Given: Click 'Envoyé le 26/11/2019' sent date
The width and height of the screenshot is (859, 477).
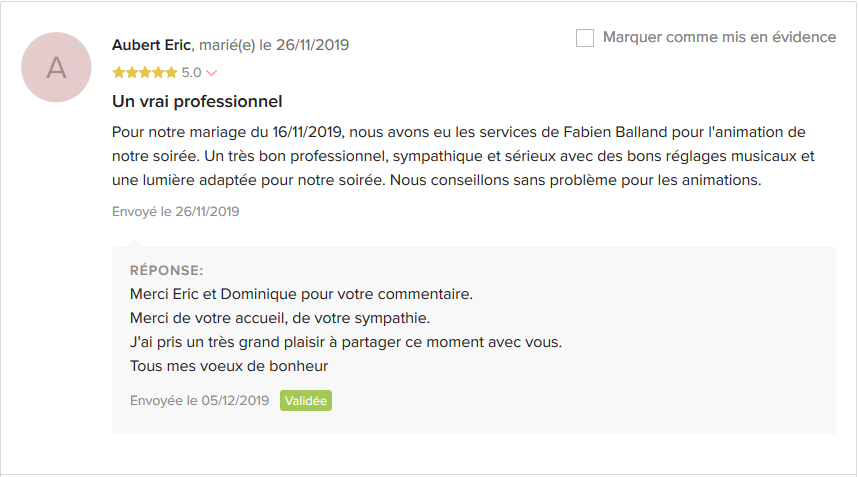Looking at the screenshot, I should (176, 212).
